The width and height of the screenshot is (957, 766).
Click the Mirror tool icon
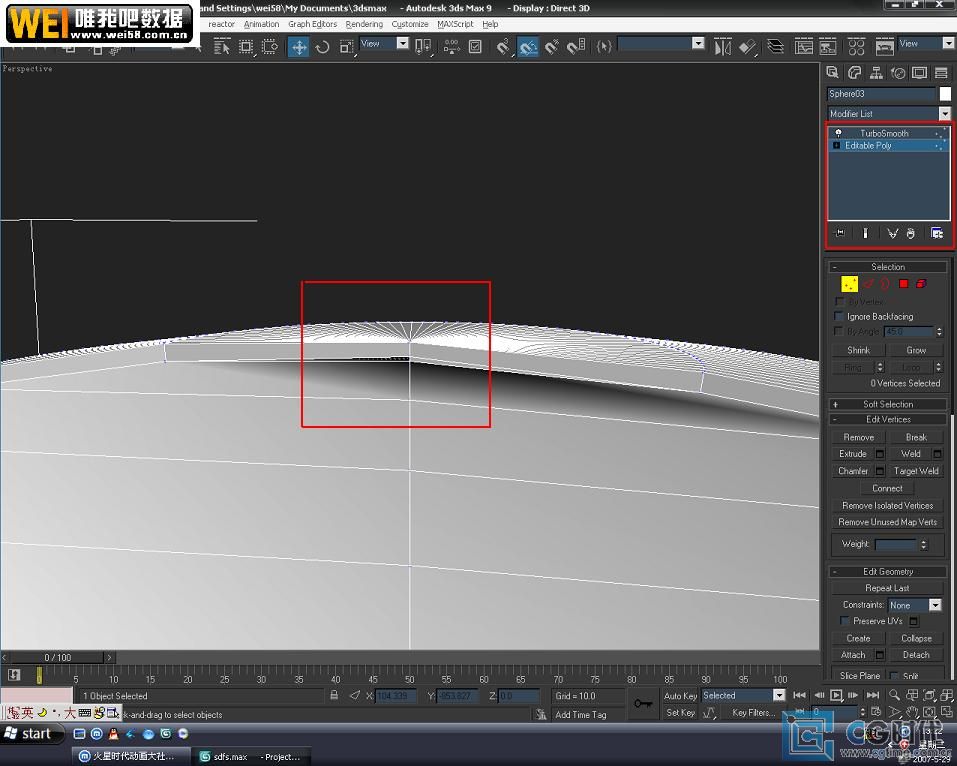tap(723, 47)
